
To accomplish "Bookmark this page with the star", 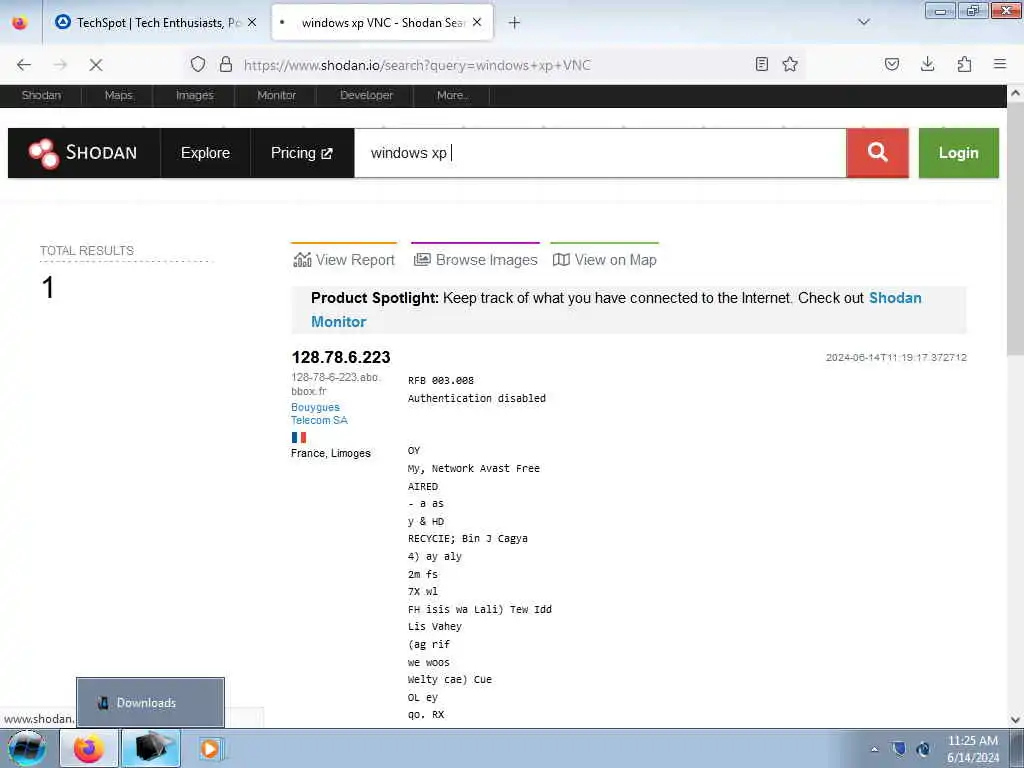I will pos(790,64).
